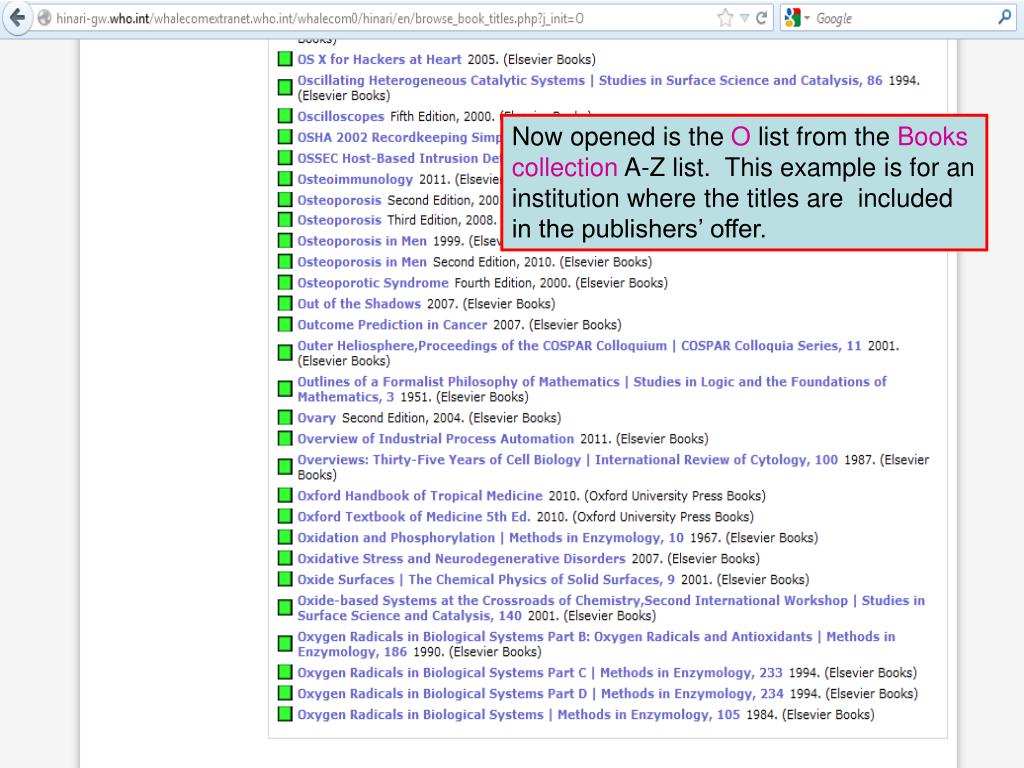Open Outcome Prediction in Cancer link

[x=392, y=325]
